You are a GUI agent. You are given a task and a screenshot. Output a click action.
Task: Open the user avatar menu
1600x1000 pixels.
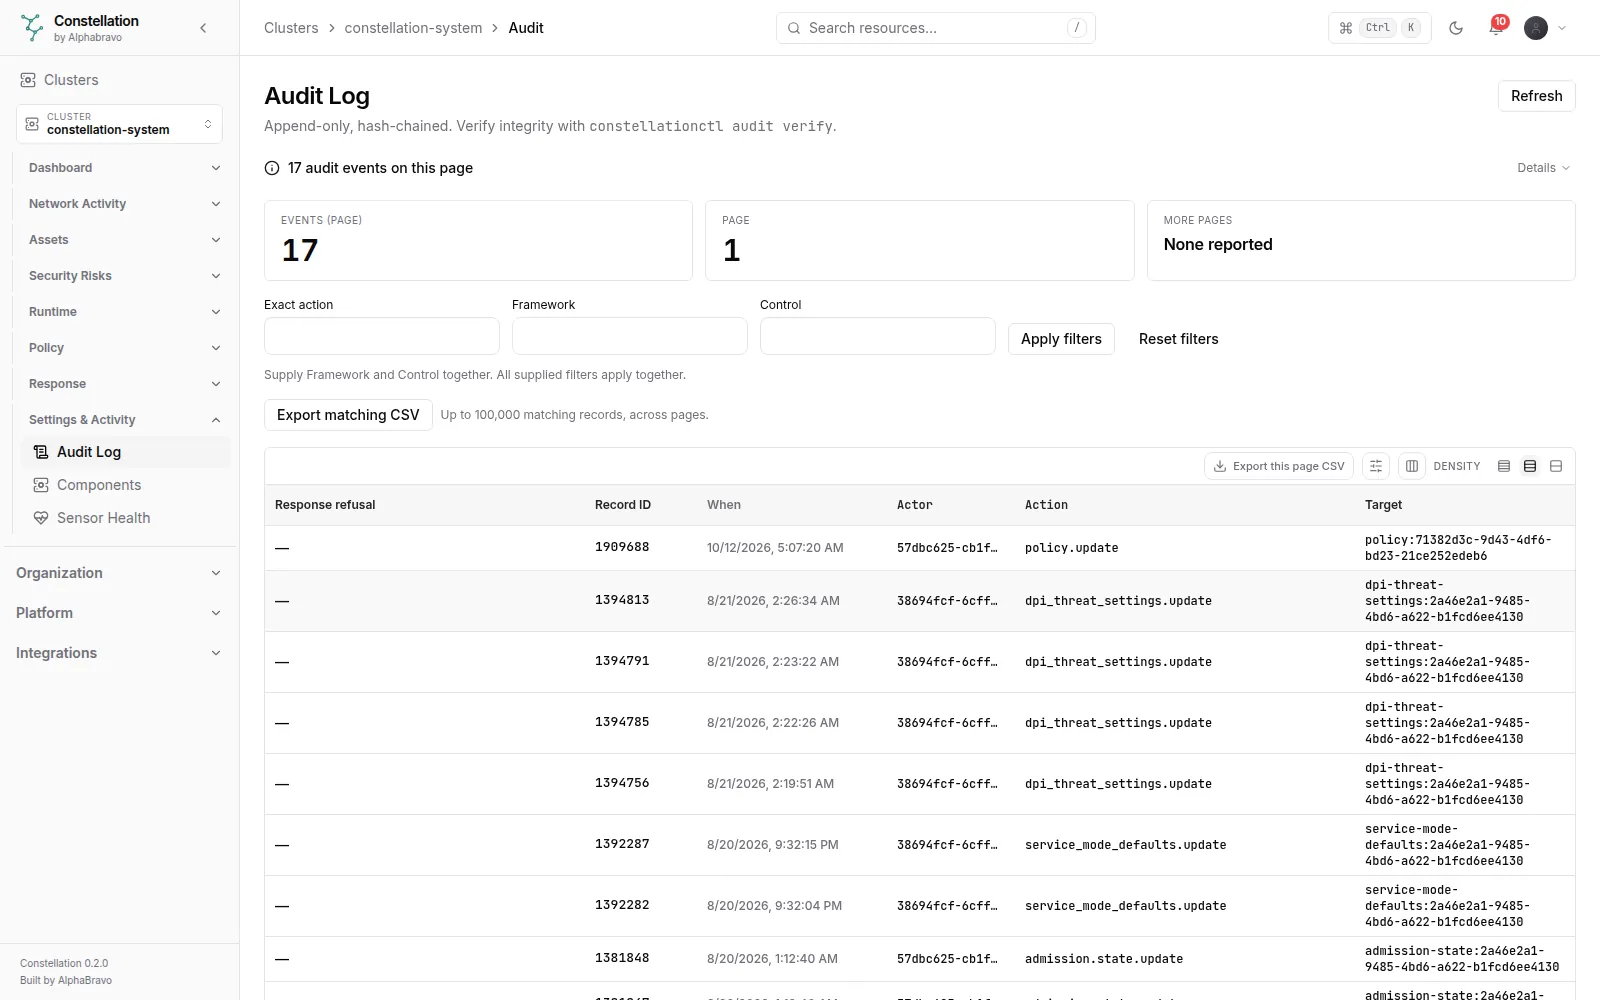coord(1545,28)
